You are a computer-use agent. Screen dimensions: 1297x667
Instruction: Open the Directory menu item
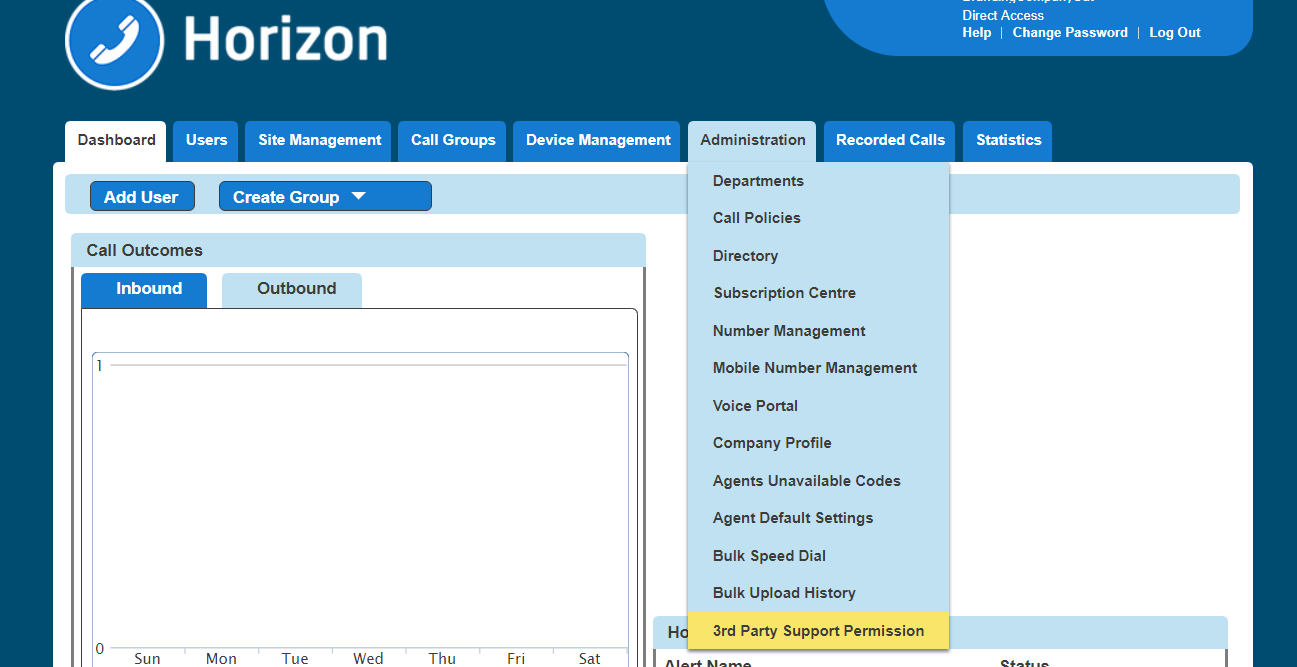[818, 256]
